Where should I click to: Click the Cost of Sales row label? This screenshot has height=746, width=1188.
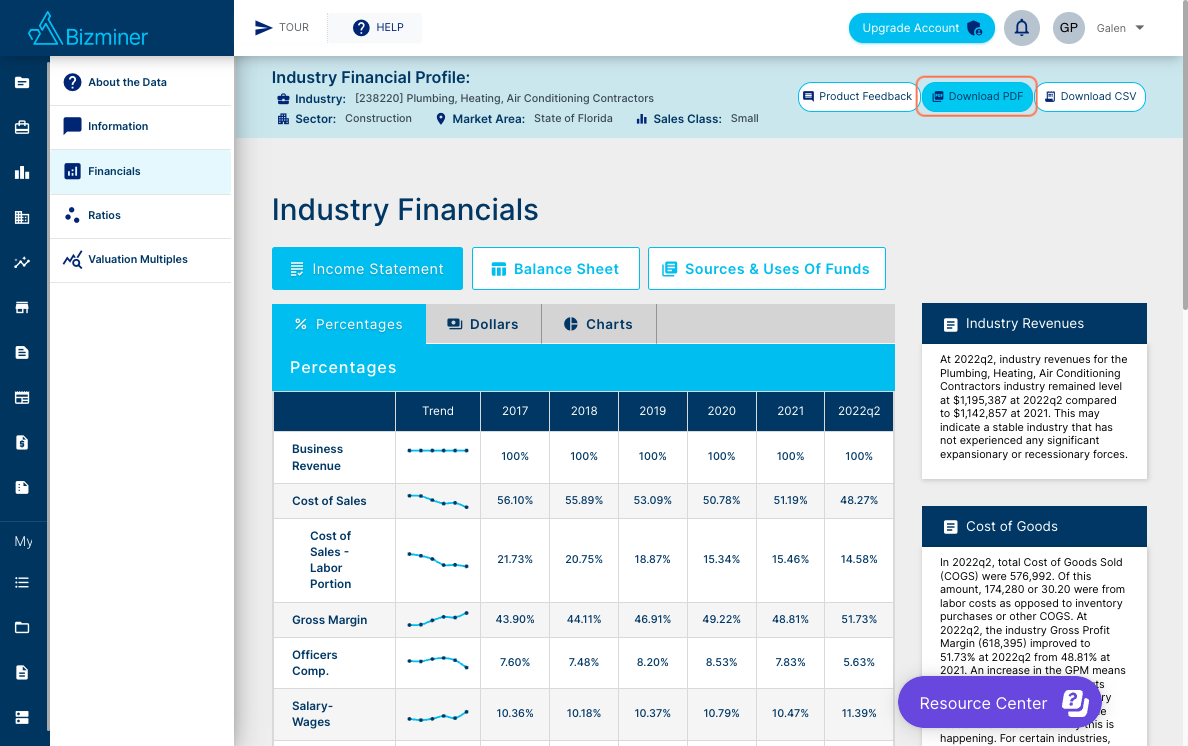pos(329,501)
